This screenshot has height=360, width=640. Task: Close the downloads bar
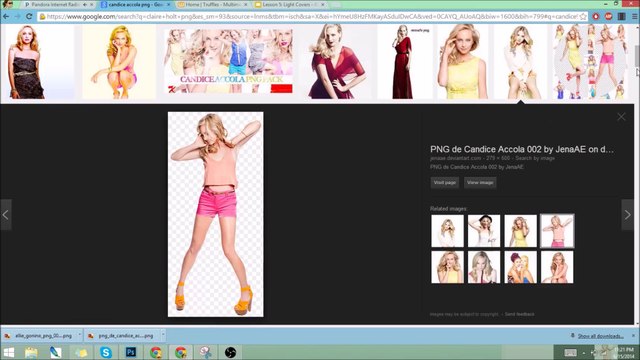tap(634, 336)
